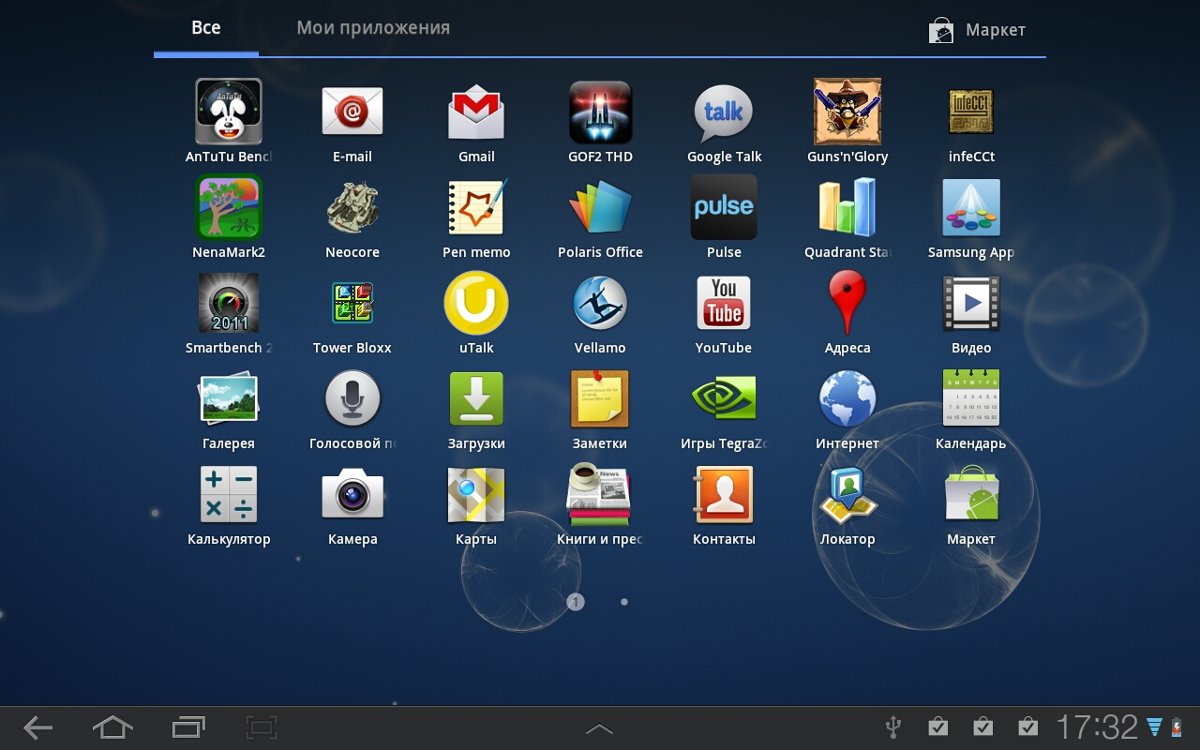Open the Галерея gallery app
The height and width of the screenshot is (750, 1200).
[x=228, y=399]
